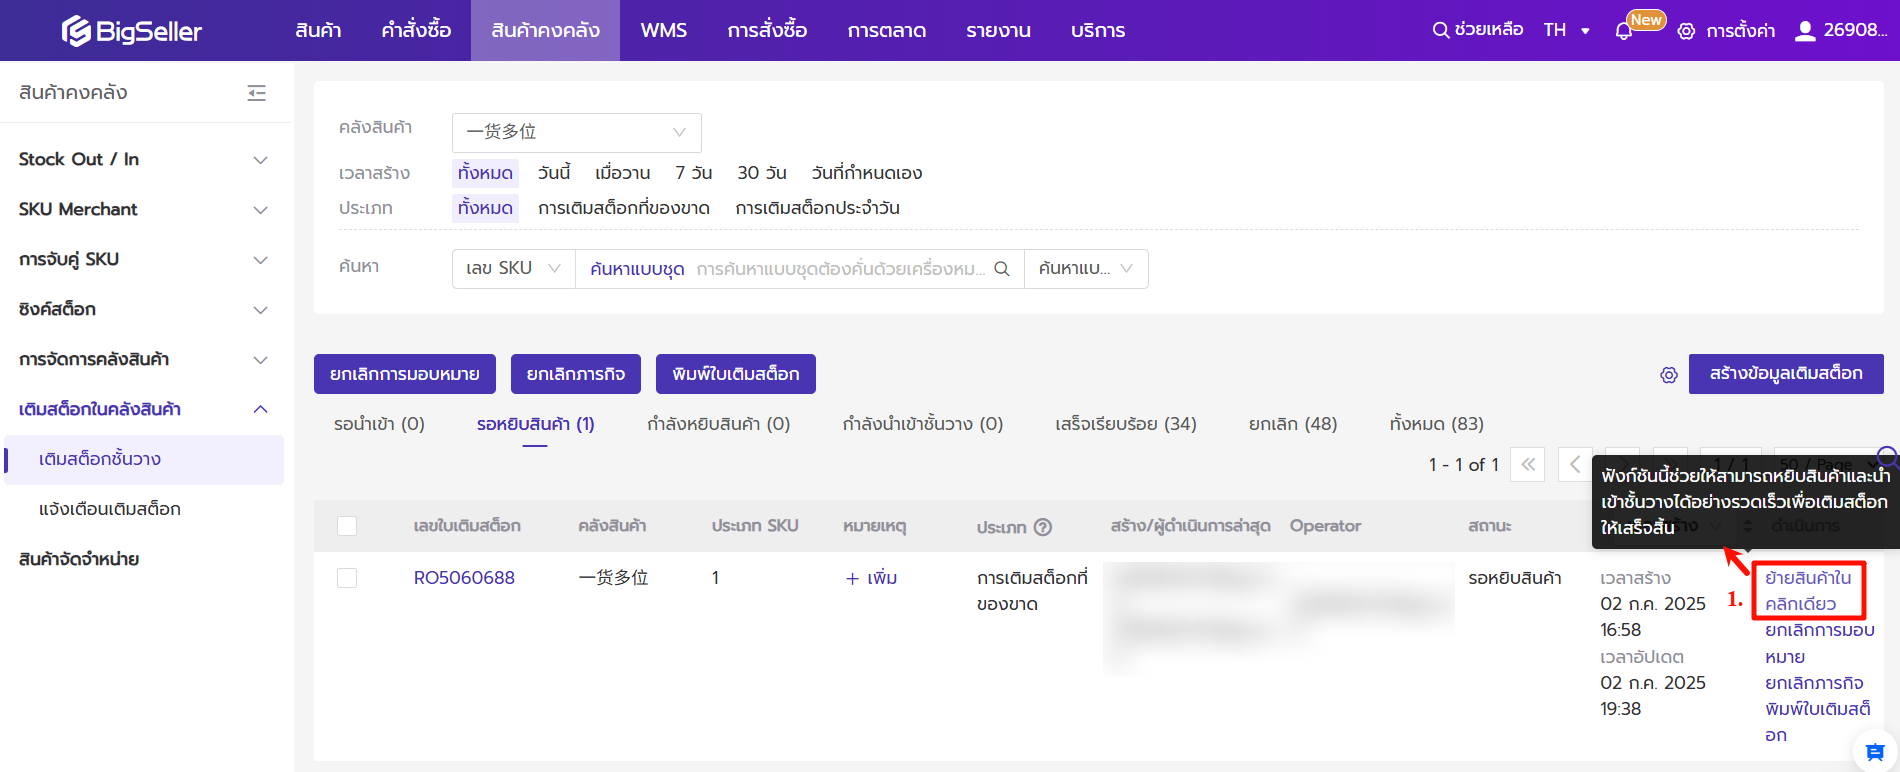Open the SKU number search type dropdown
Screen dimensions: 1900x772
pos(514,269)
